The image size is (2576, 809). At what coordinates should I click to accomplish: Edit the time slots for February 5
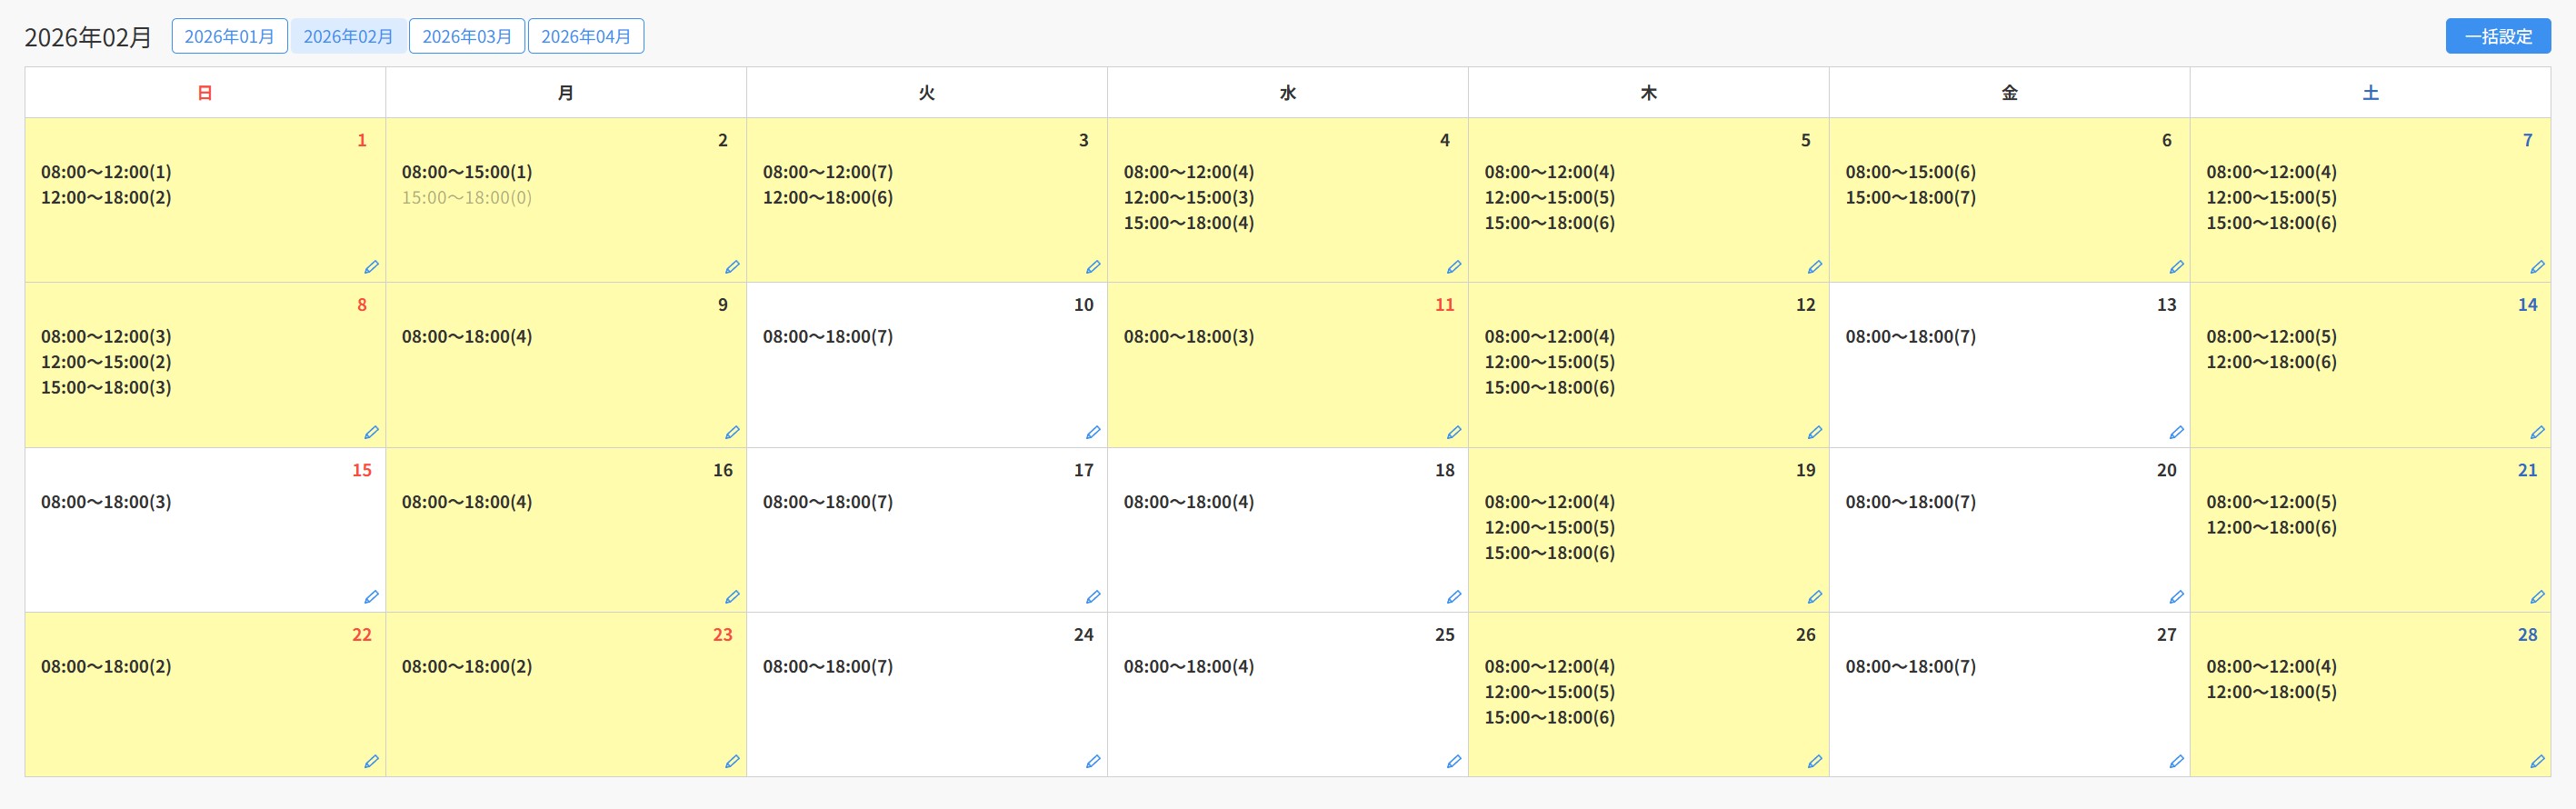1814,267
